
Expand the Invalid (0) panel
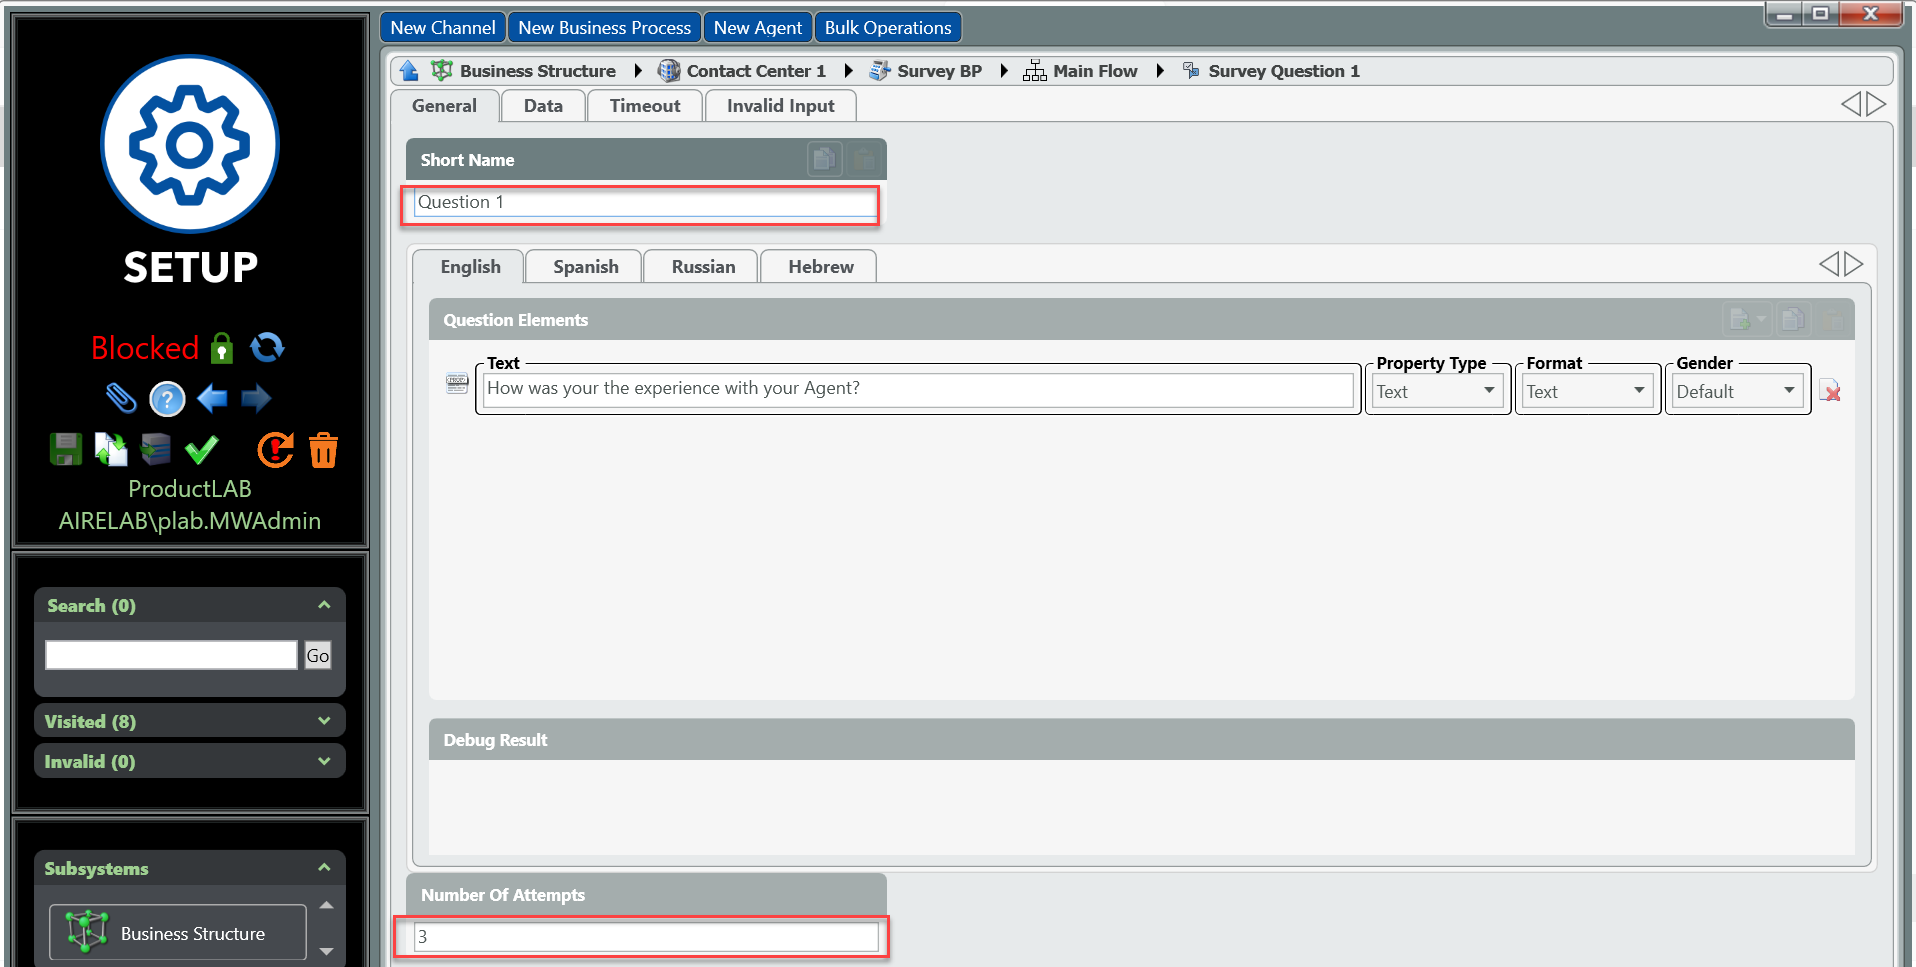click(x=324, y=761)
